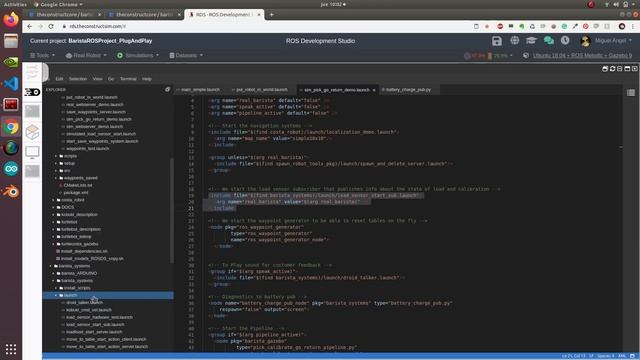
Task: Expand the scripts folder
Action: pyautogui.click(x=70, y=156)
